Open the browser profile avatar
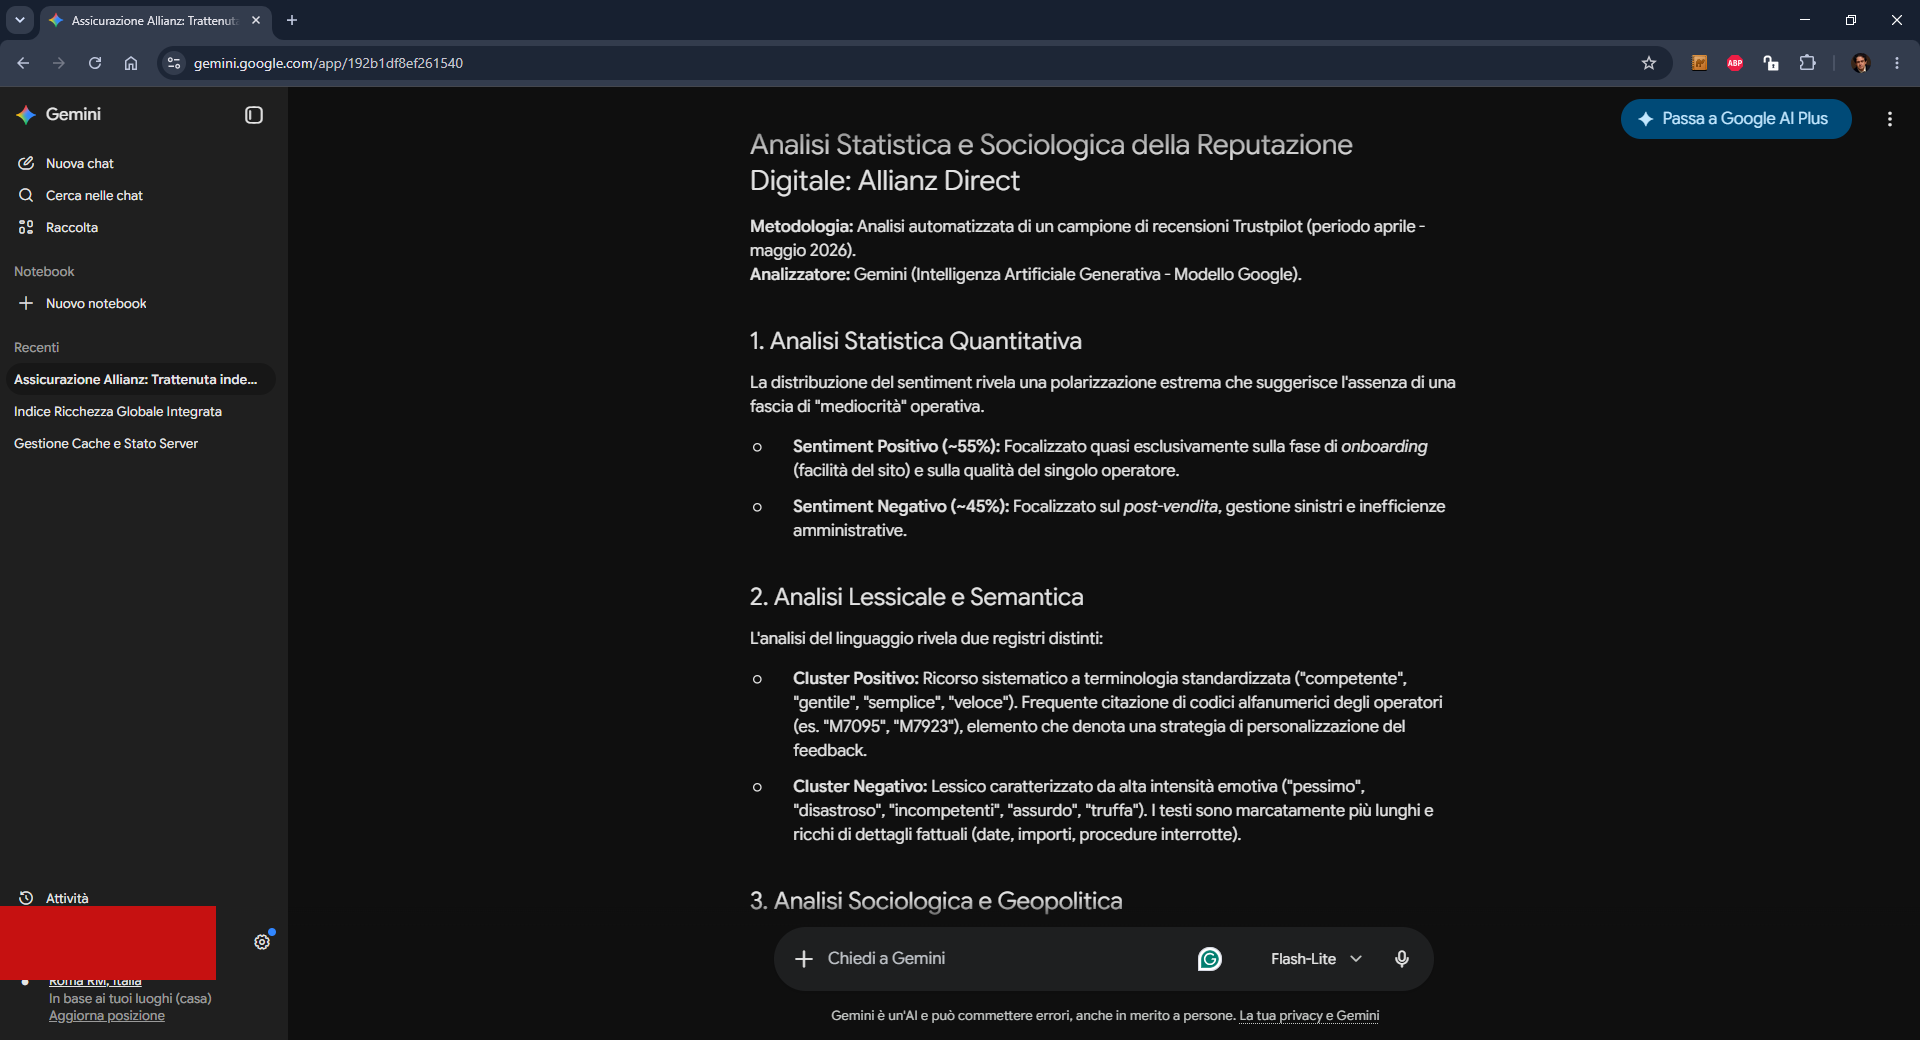Viewport: 1920px width, 1040px height. tap(1861, 63)
